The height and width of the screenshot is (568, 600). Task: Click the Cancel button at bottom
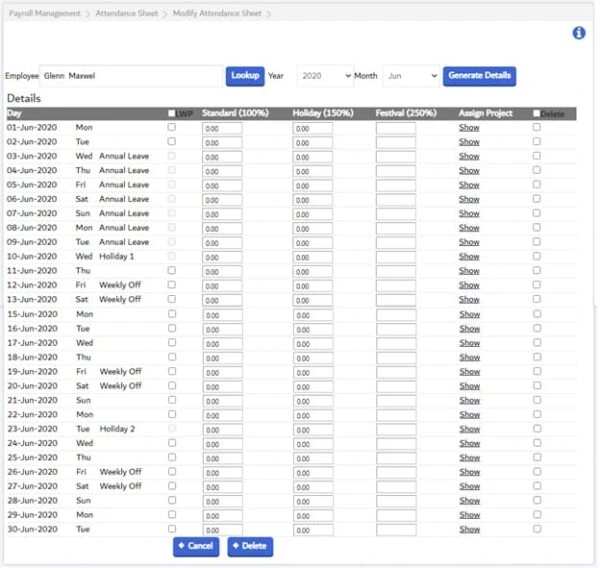[x=196, y=546]
